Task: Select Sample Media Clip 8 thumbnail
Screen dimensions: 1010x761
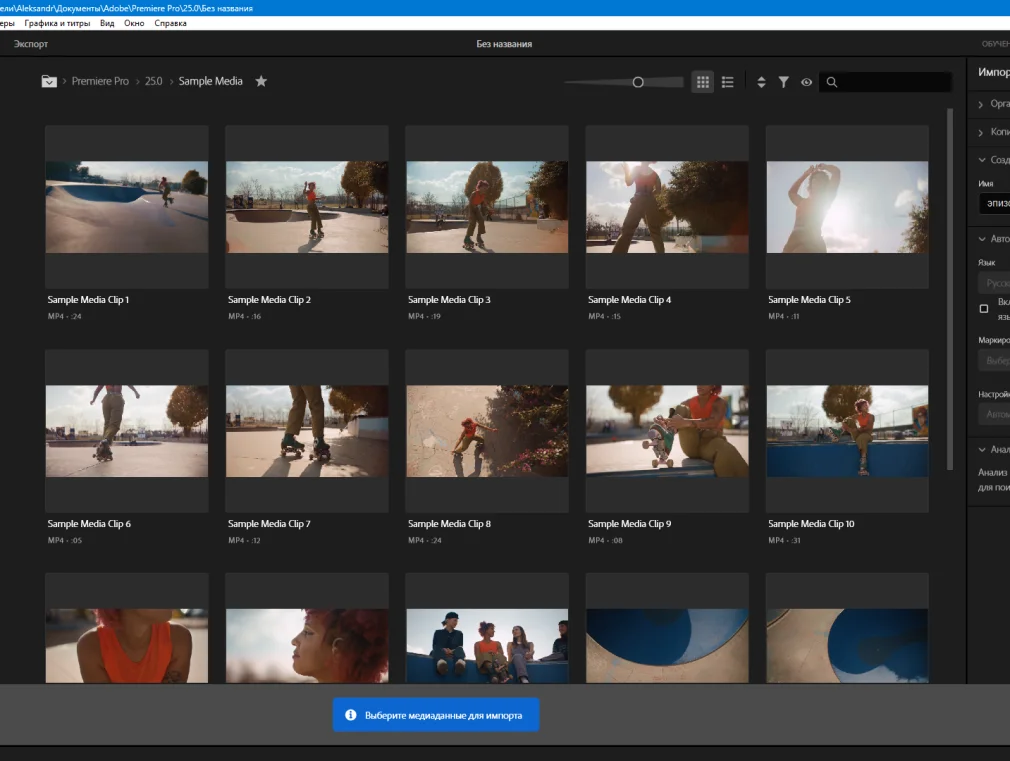Action: click(x=487, y=431)
